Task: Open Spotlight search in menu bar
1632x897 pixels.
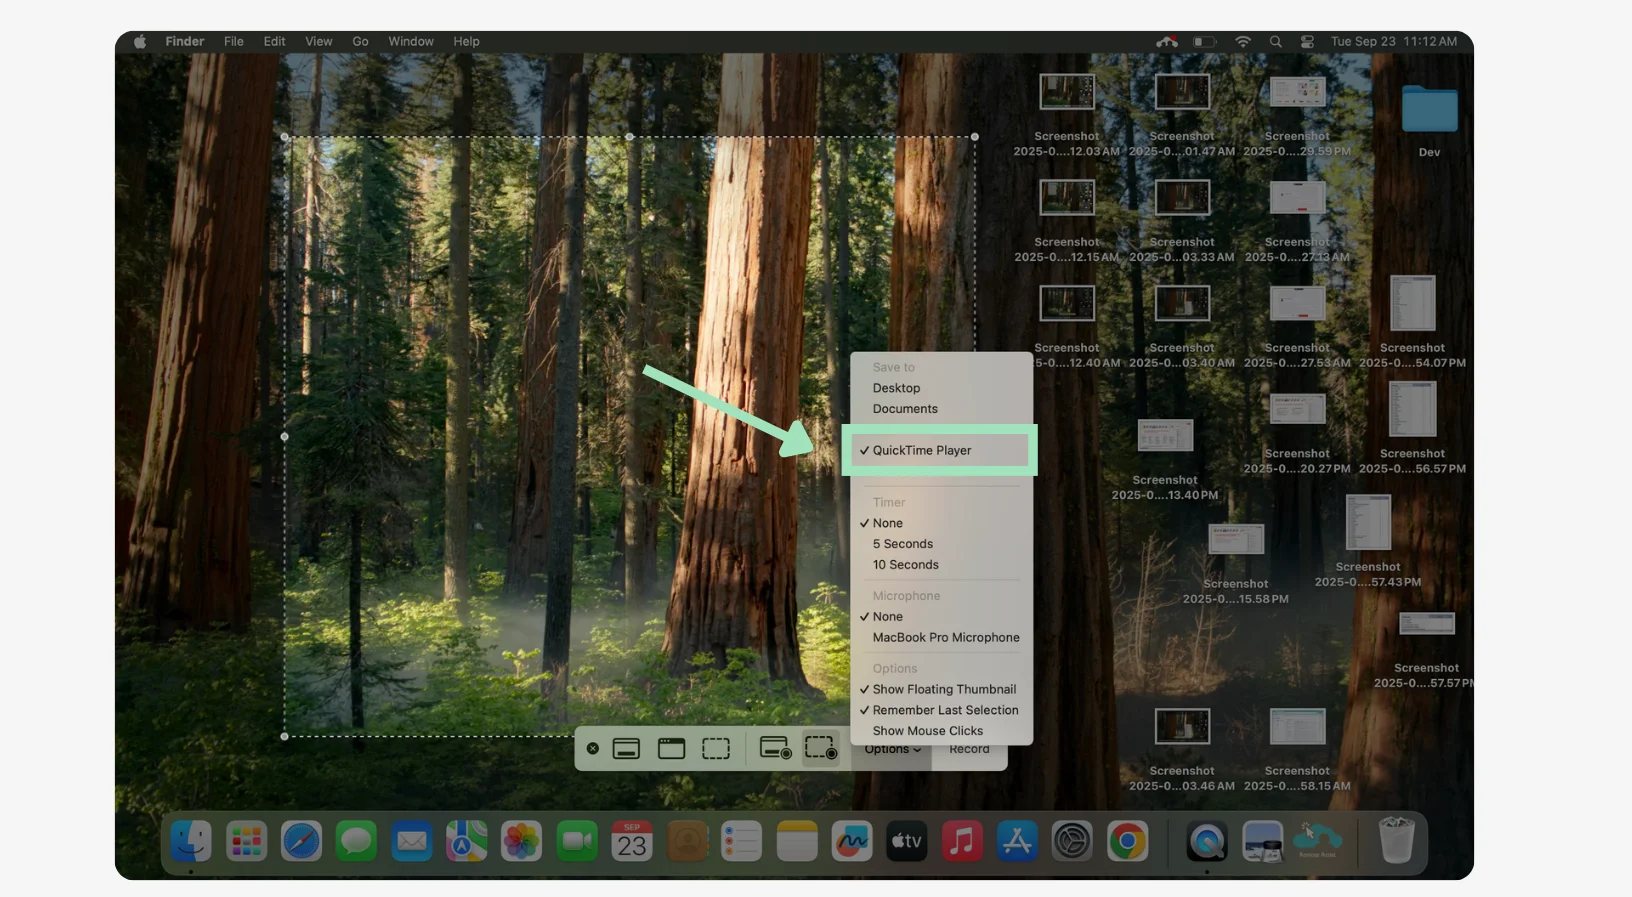Action: pyautogui.click(x=1275, y=42)
